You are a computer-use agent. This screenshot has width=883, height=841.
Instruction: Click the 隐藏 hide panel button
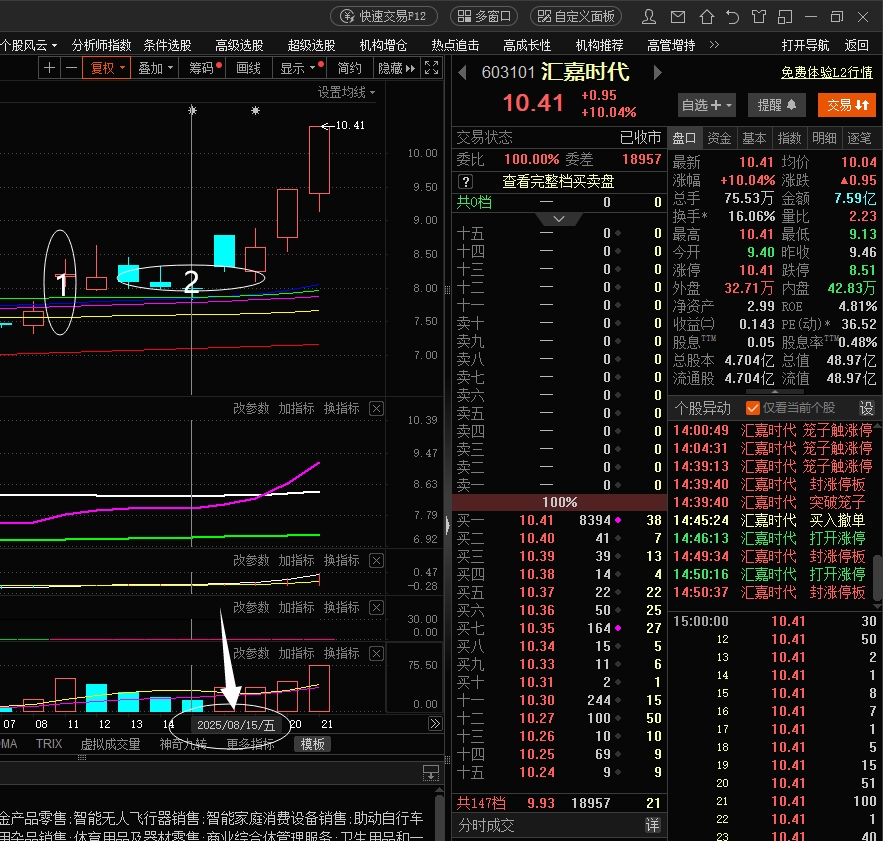tap(396, 68)
